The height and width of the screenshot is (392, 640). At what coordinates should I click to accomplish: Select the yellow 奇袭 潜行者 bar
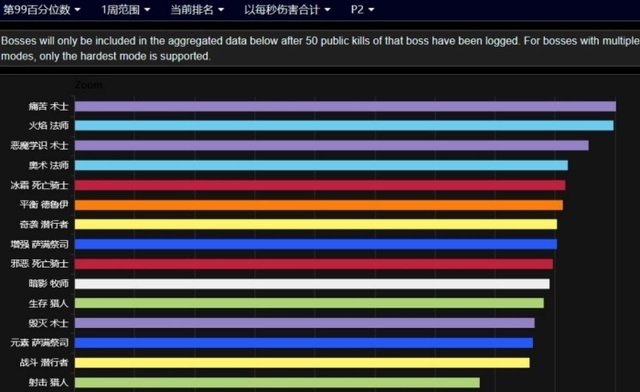[x=316, y=224]
